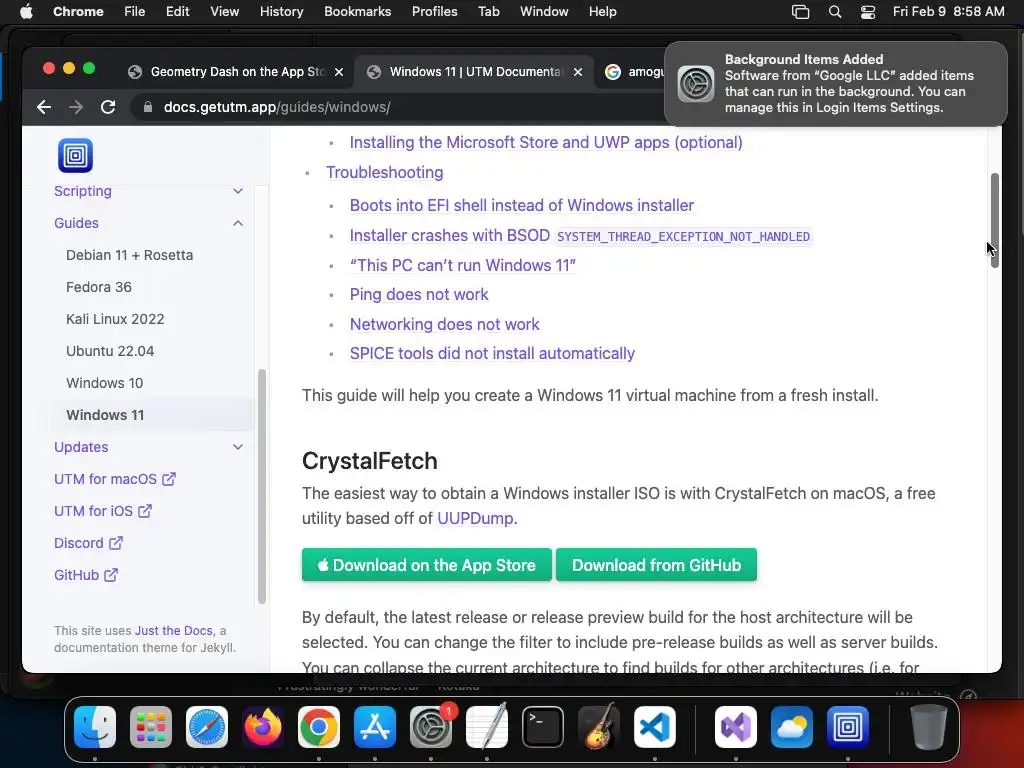Click Download from GitHub button
Screen dimensions: 1024x768
(x=656, y=565)
